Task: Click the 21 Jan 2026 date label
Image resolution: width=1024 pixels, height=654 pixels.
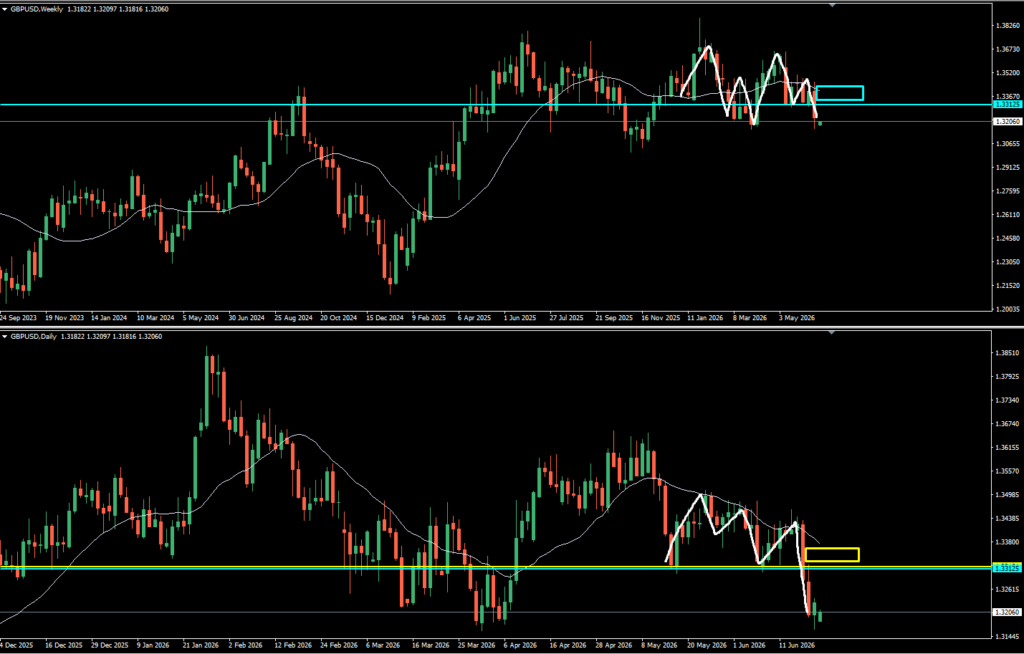Action: 201,645
